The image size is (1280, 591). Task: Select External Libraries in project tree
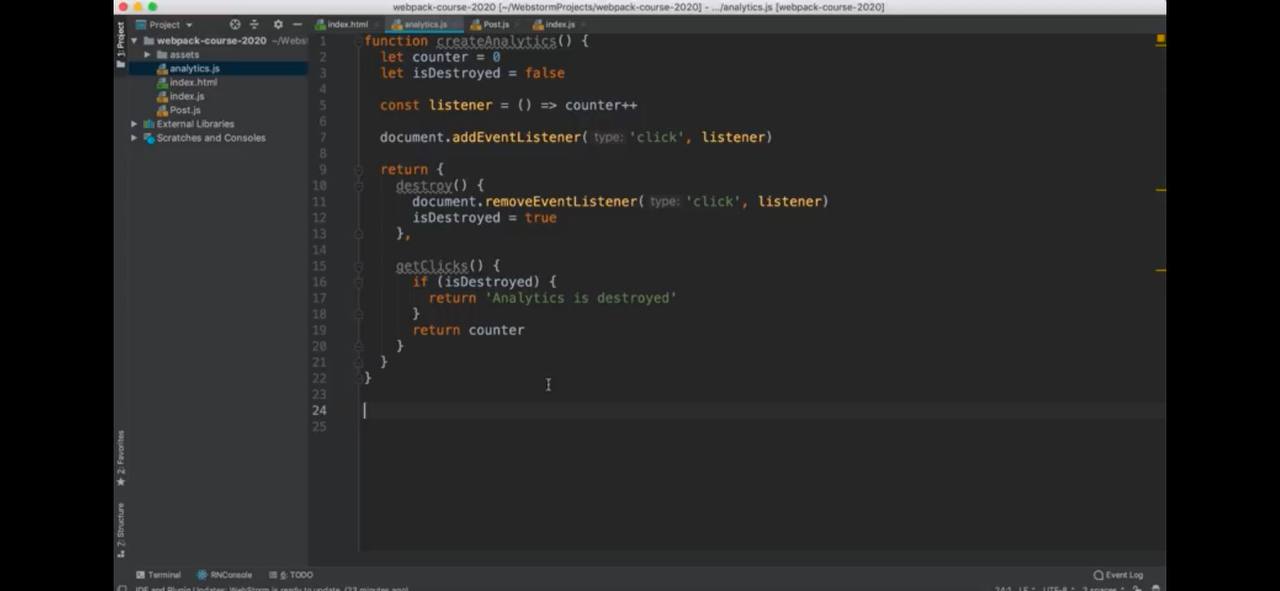coord(188,124)
